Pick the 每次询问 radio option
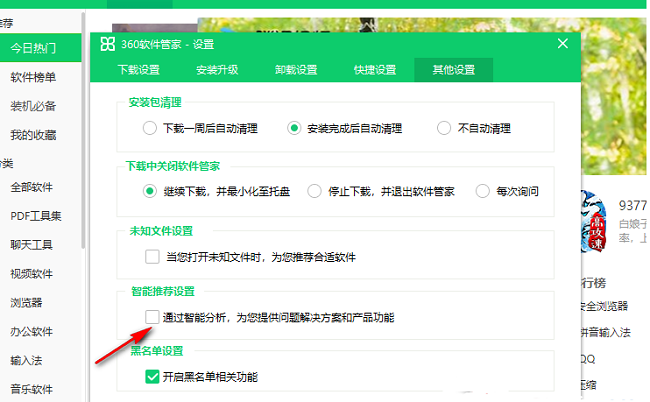The image size is (650, 402). [483, 191]
